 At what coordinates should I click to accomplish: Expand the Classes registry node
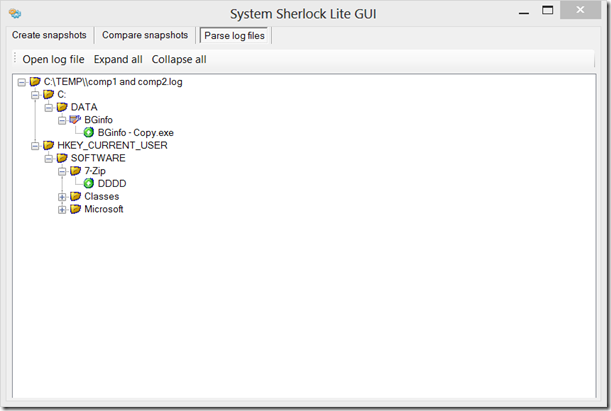pos(62,197)
